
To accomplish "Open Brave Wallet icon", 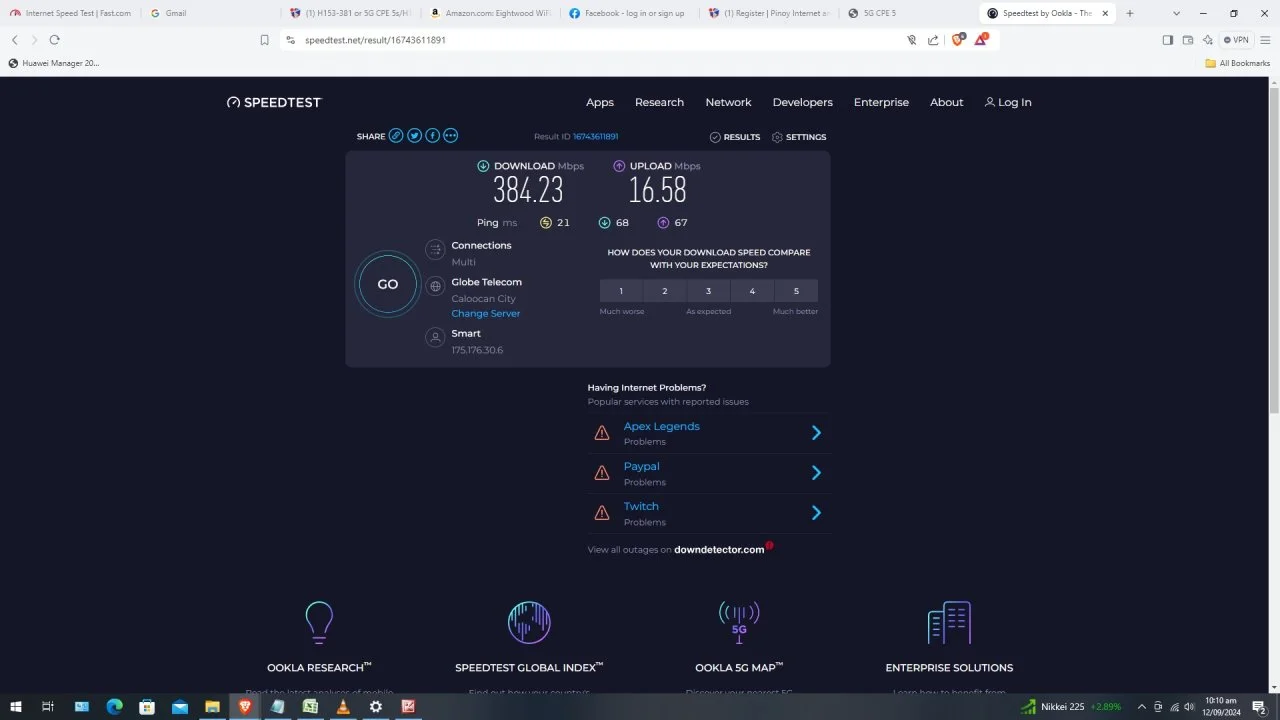I will (x=1188, y=40).
